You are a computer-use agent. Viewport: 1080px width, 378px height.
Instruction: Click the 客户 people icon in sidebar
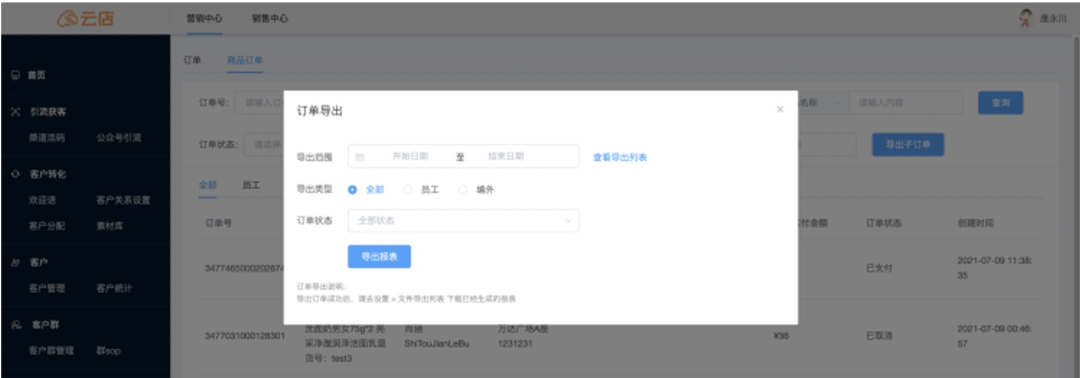(x=15, y=262)
